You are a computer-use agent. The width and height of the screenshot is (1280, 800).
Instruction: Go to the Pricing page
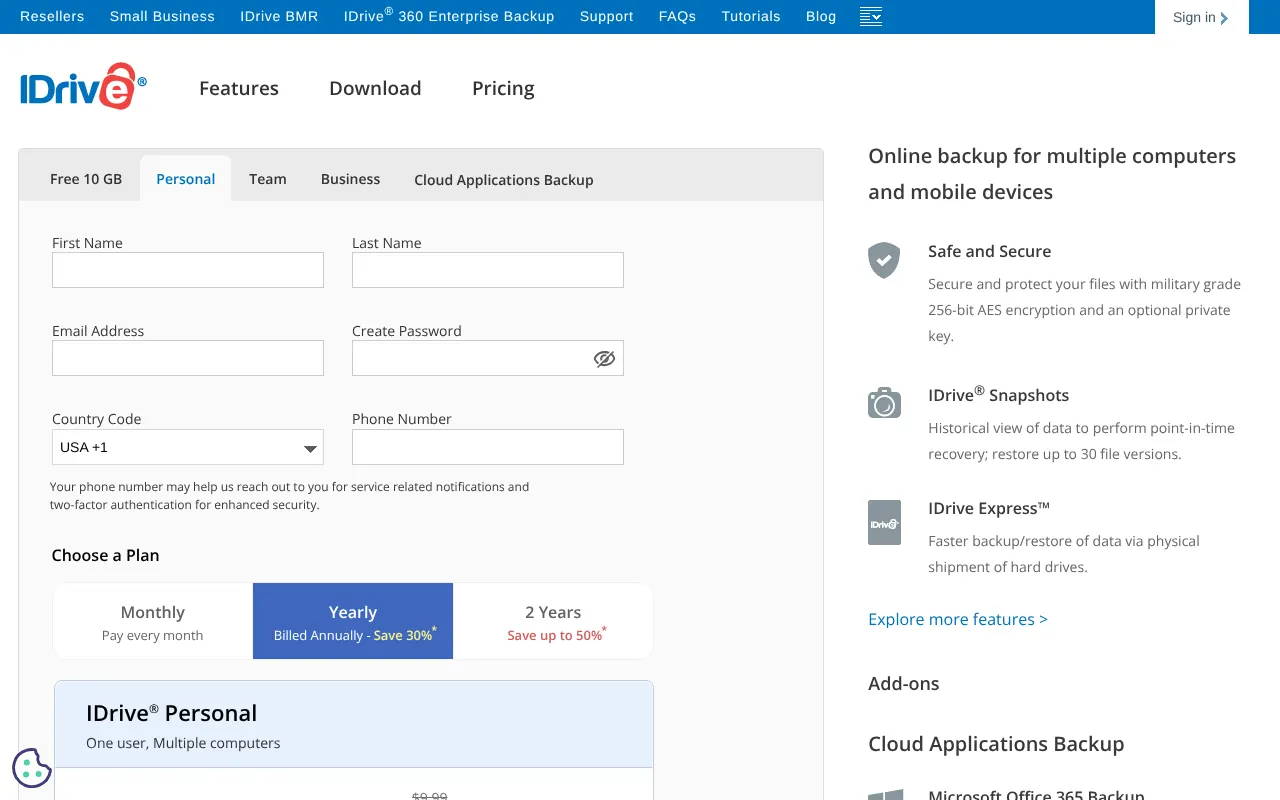point(503,88)
